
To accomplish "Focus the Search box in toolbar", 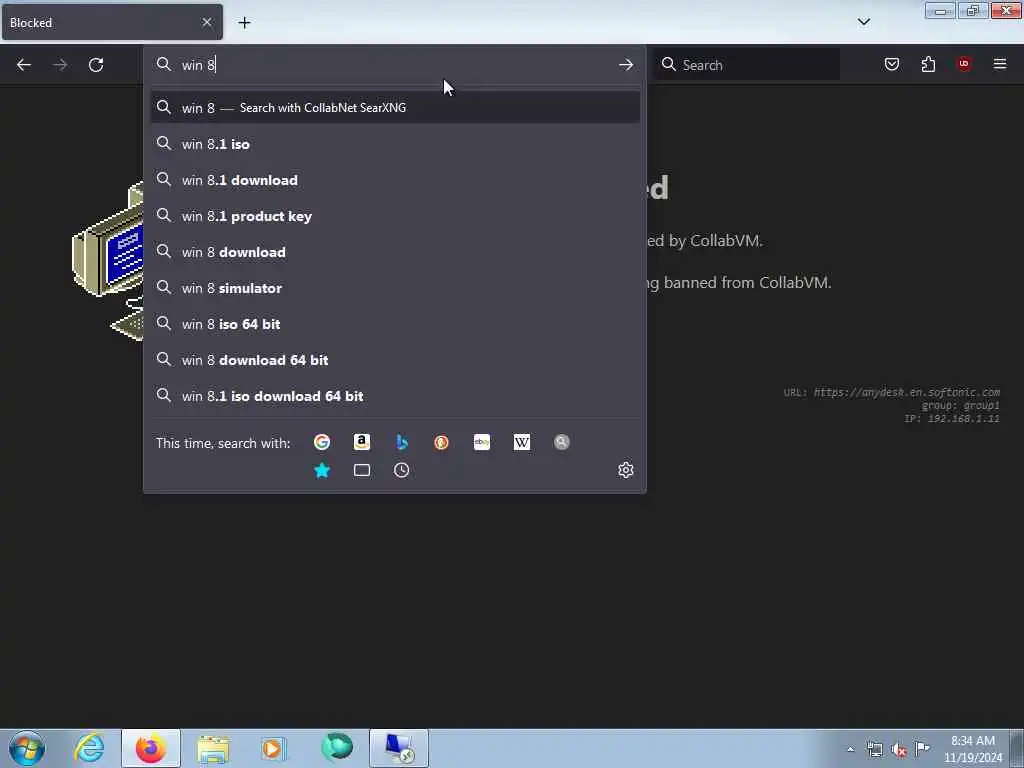I will point(746,65).
